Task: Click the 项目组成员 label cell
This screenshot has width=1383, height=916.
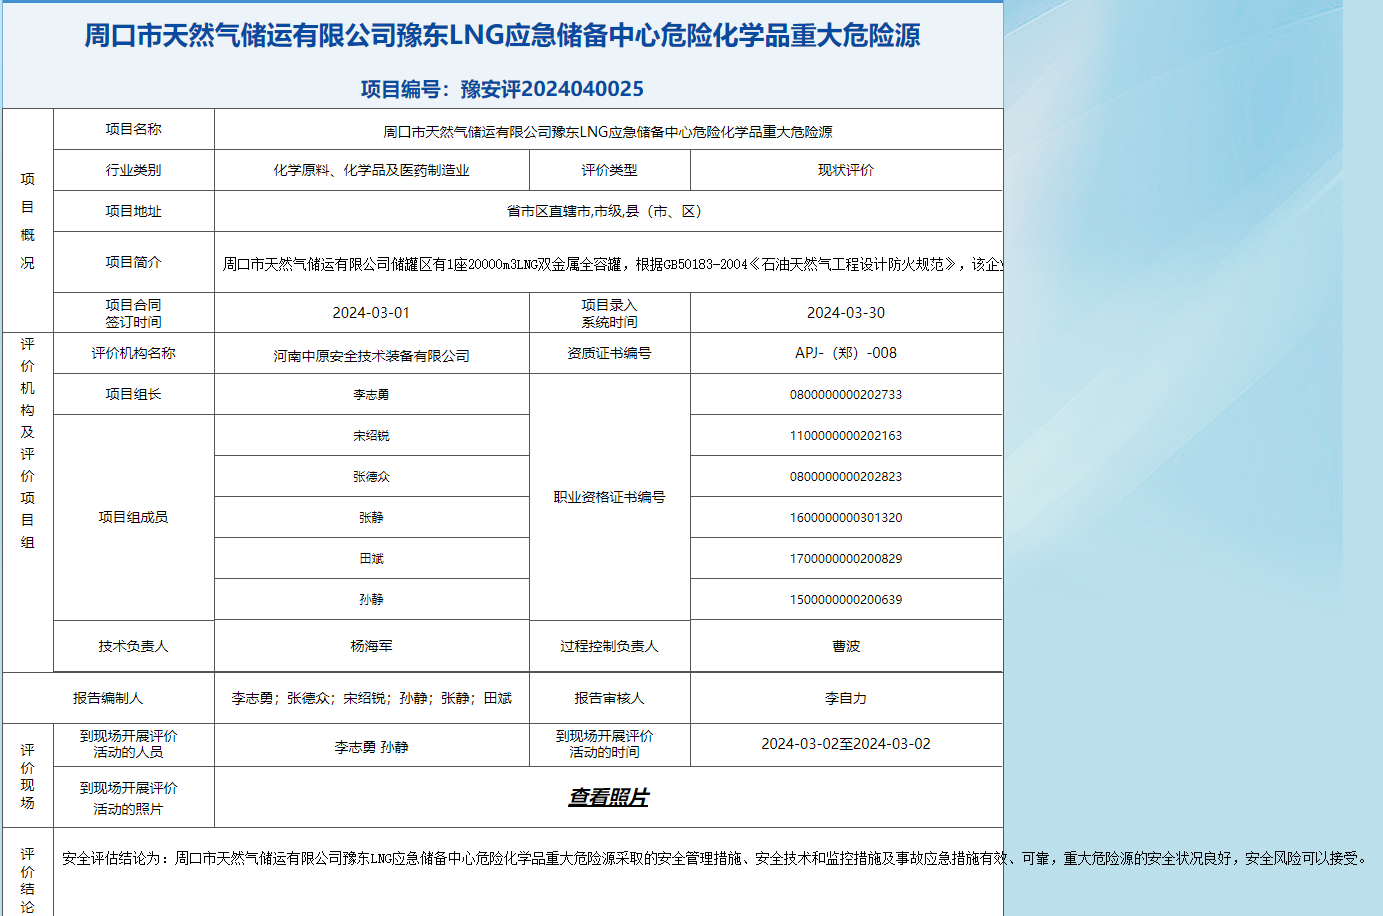Action: click(x=133, y=517)
